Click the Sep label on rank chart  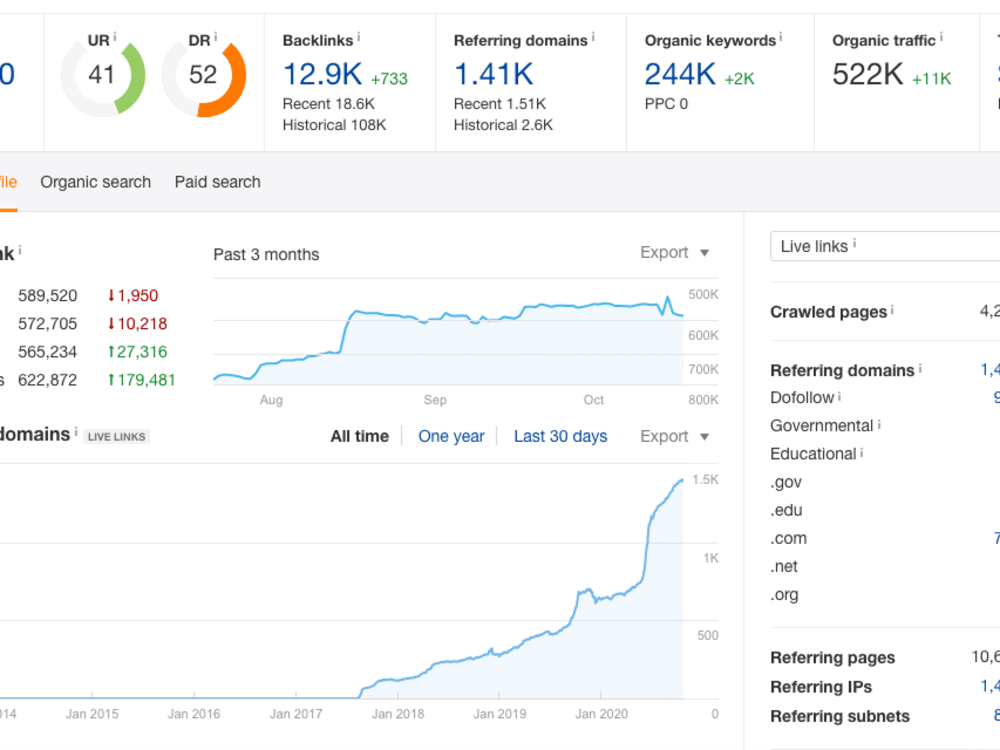pos(435,400)
